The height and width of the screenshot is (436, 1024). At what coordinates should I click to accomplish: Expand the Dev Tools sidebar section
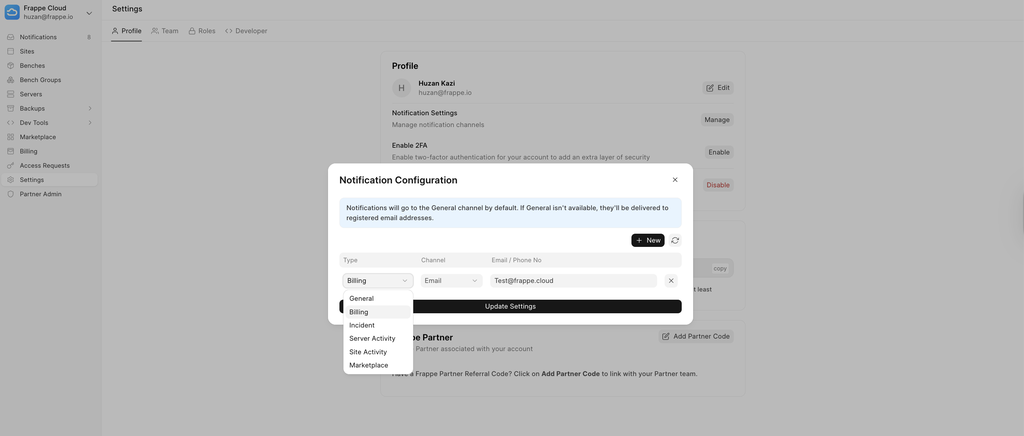(89, 123)
